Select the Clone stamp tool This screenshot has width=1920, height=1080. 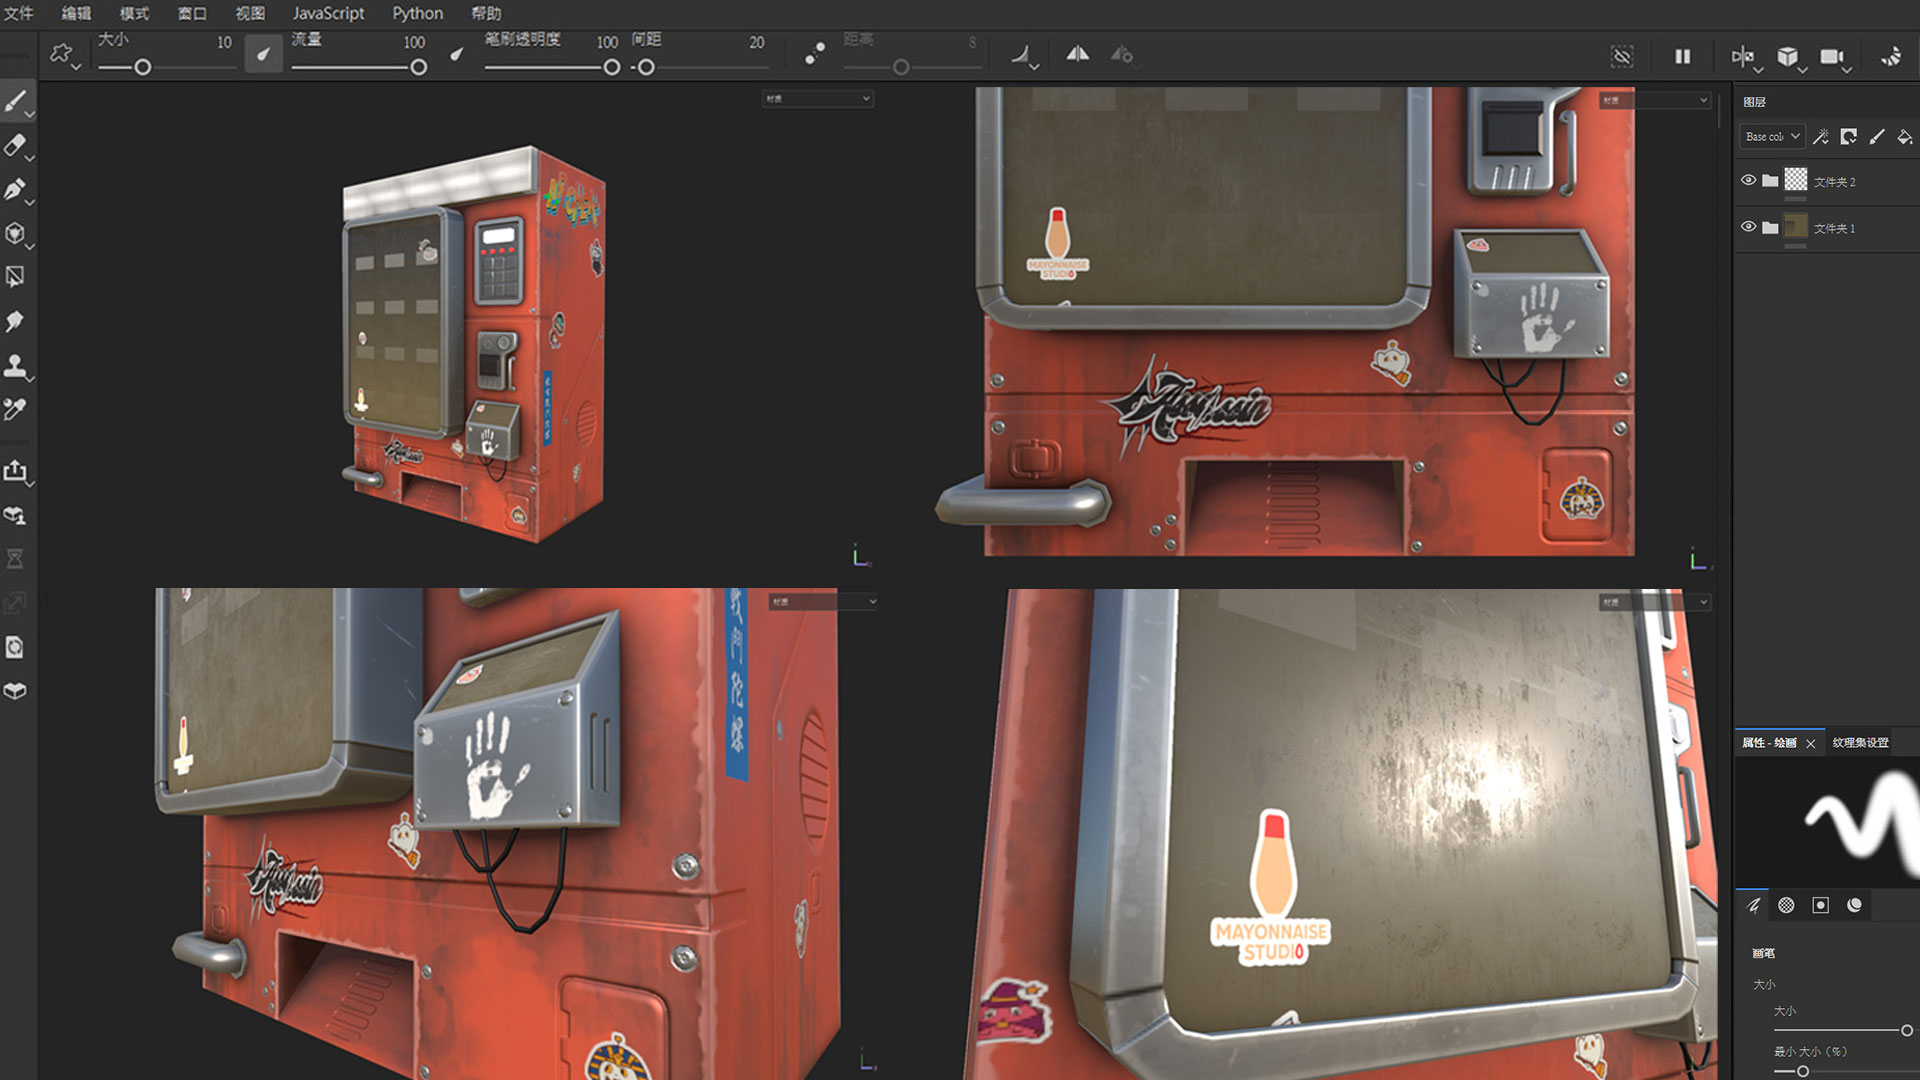click(15, 365)
